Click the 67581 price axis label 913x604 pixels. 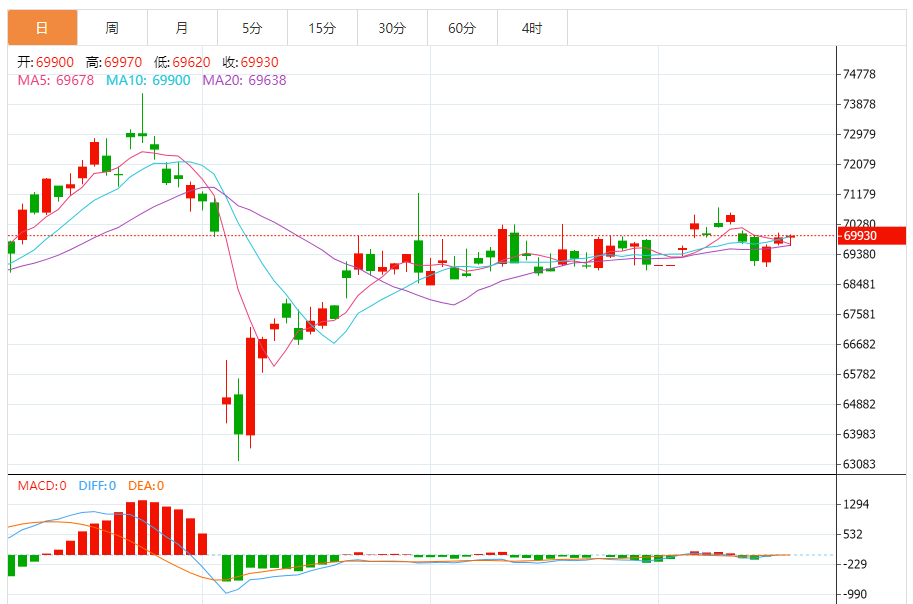pyautogui.click(x=859, y=315)
